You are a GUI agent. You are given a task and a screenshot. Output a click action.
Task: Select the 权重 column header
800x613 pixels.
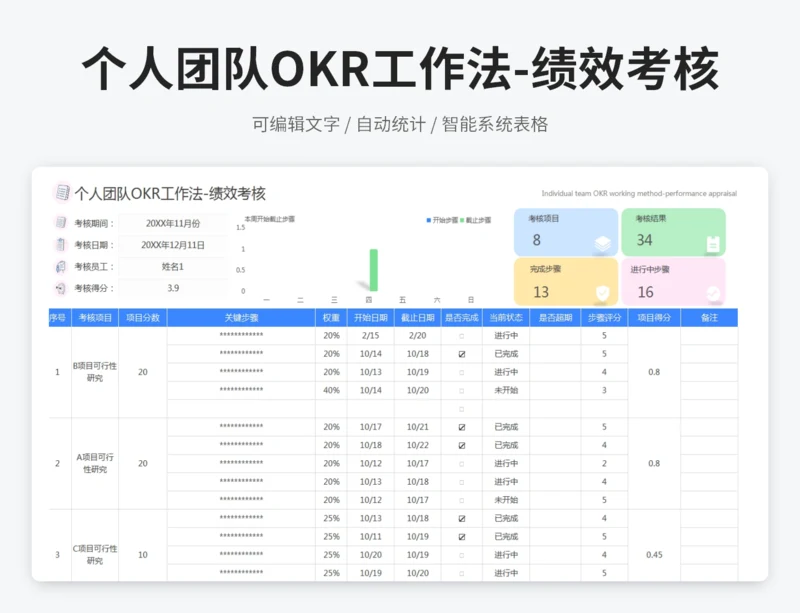pos(331,317)
